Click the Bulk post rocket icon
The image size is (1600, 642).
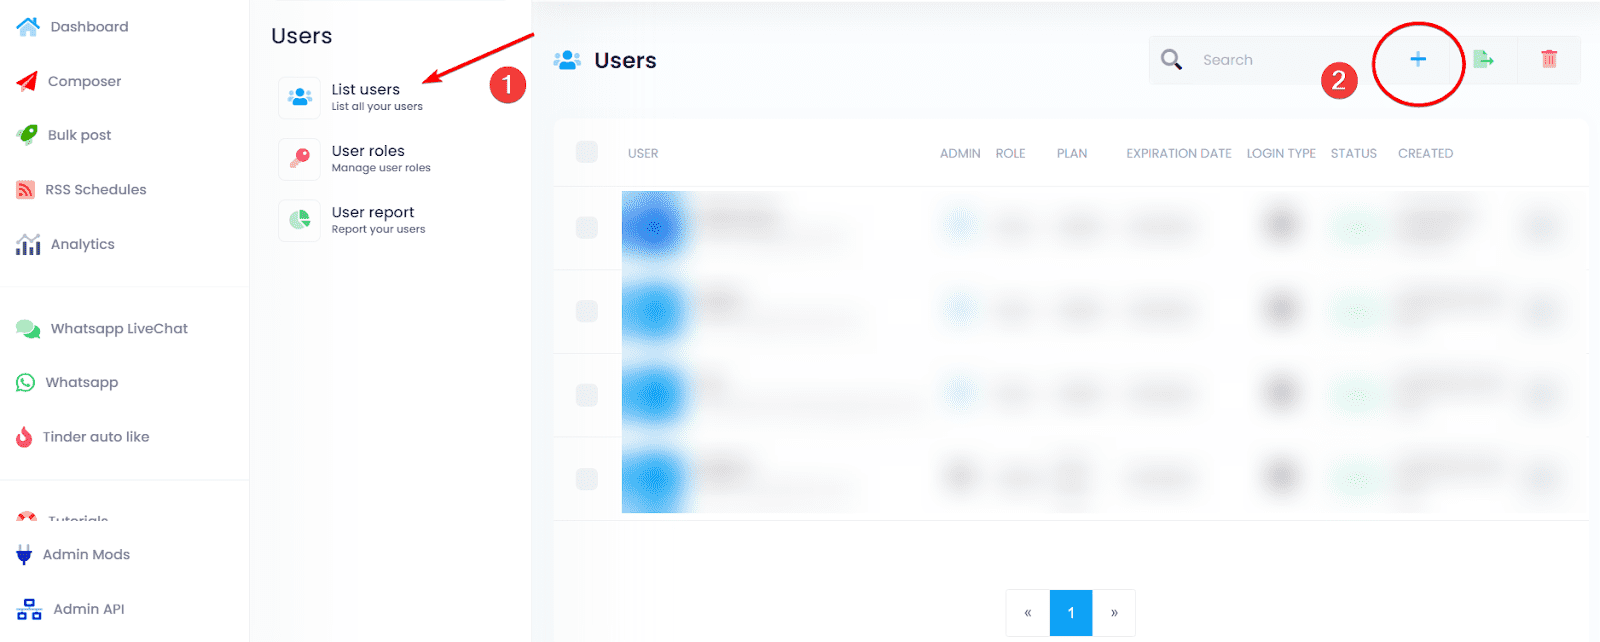point(27,135)
